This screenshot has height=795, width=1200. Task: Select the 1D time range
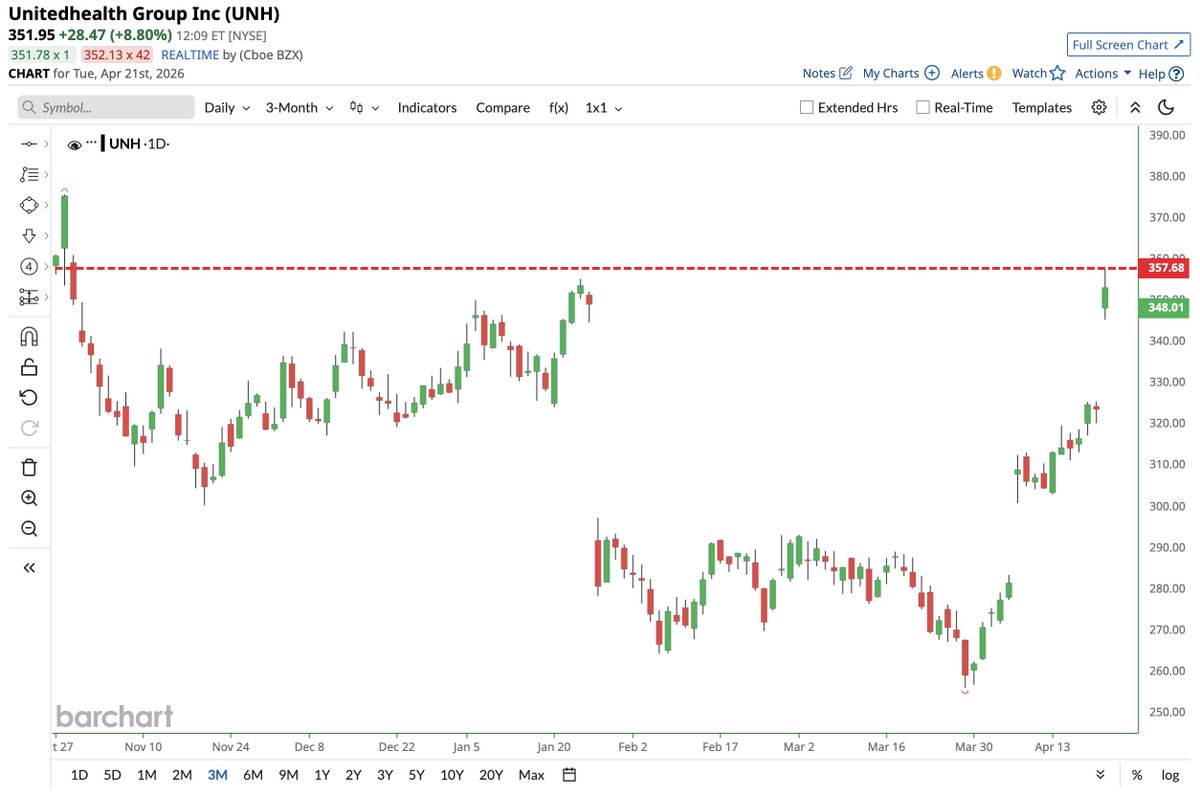click(x=80, y=775)
